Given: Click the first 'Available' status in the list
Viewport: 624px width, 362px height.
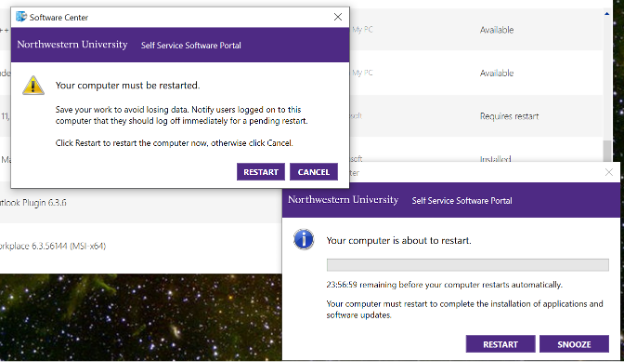Looking at the screenshot, I should click(x=497, y=30).
